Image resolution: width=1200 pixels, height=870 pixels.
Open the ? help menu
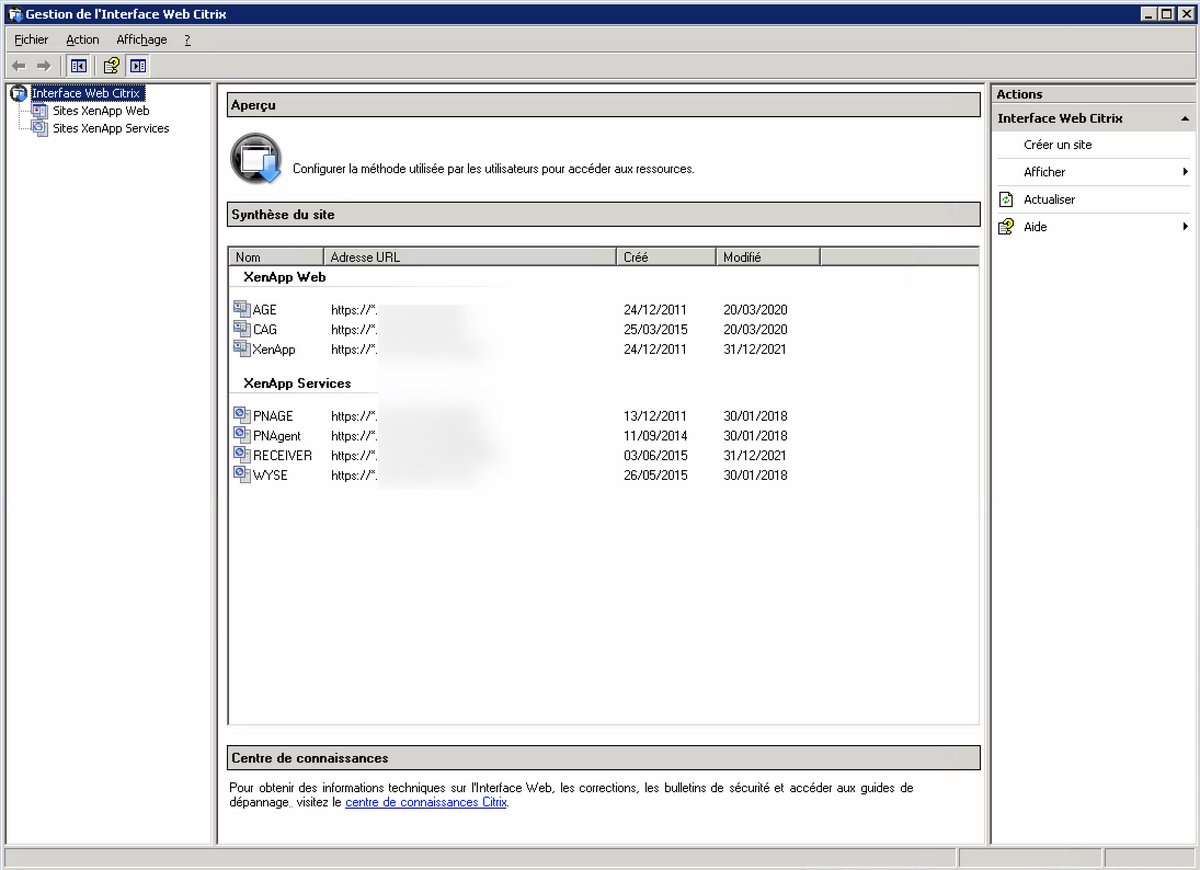pyautogui.click(x=187, y=40)
